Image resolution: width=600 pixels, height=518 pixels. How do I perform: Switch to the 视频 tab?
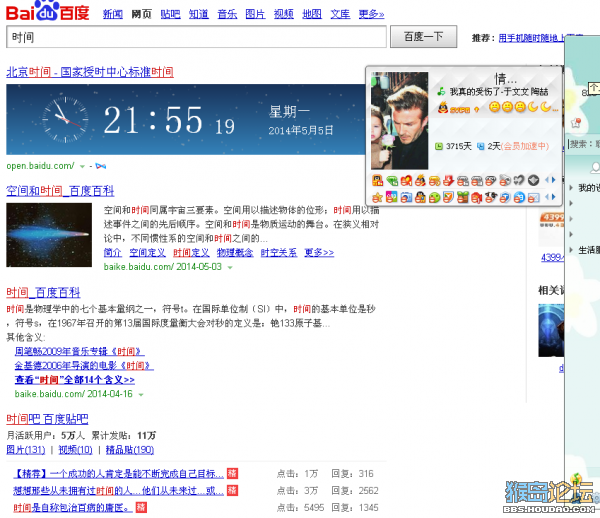click(284, 14)
